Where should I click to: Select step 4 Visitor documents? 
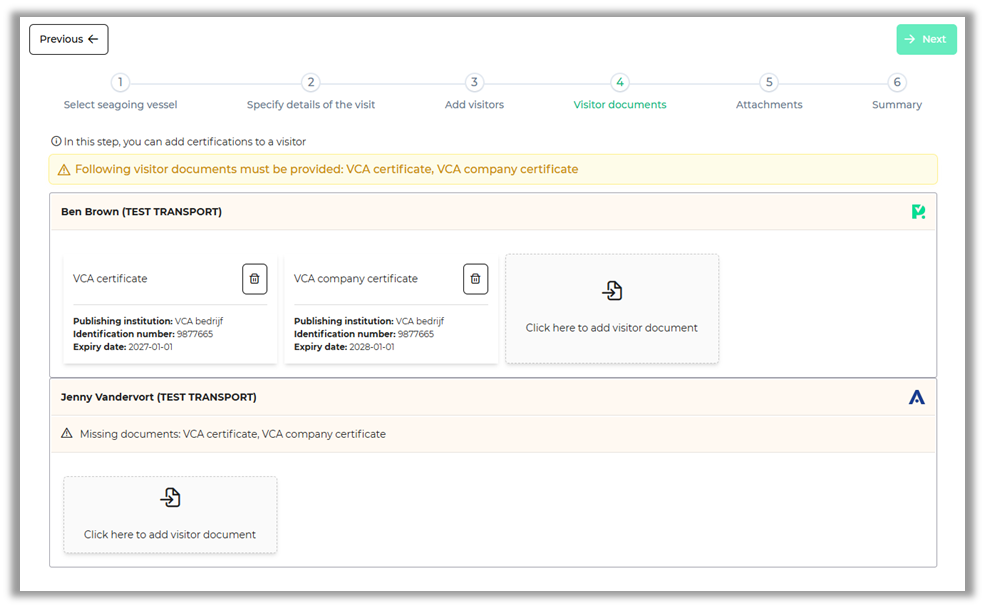(620, 83)
